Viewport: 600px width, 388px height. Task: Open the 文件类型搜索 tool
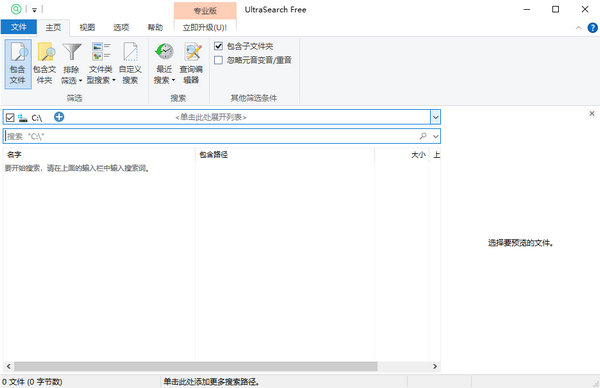101,64
